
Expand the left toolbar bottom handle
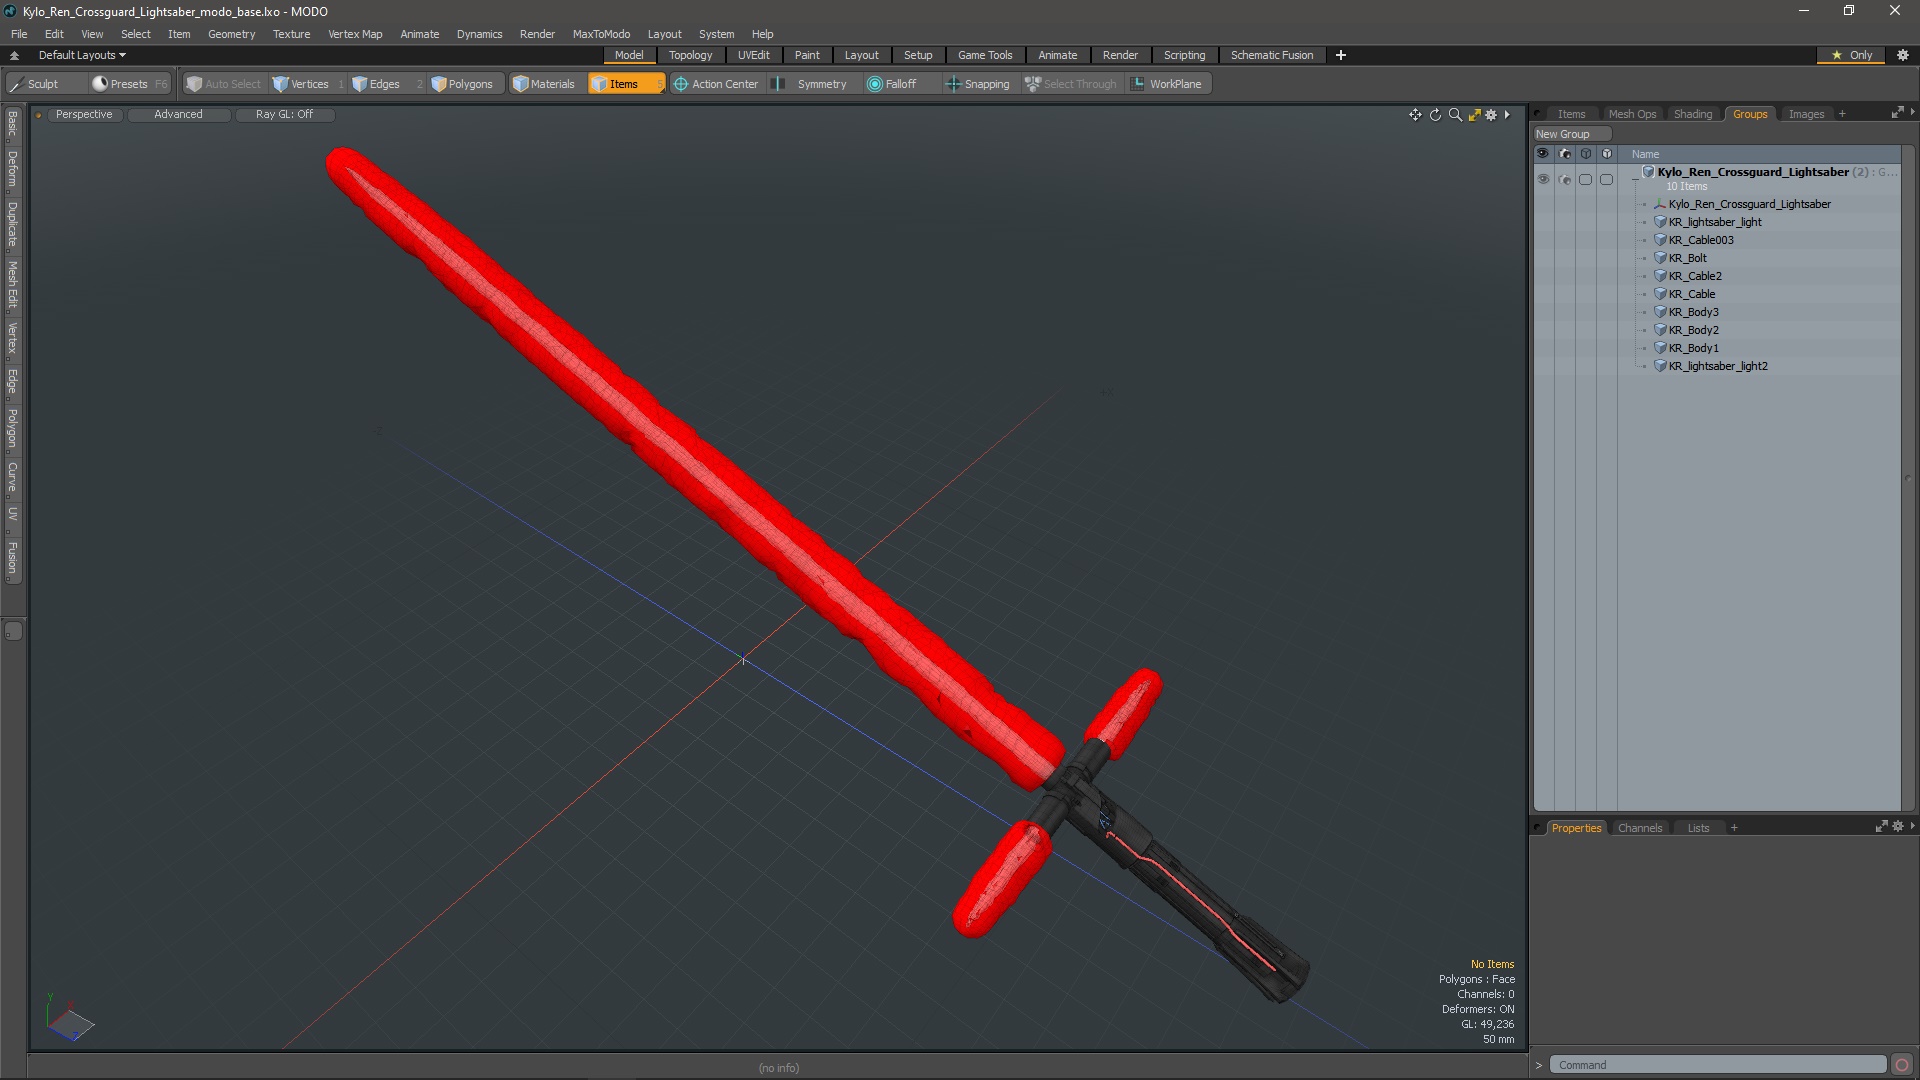click(x=13, y=631)
